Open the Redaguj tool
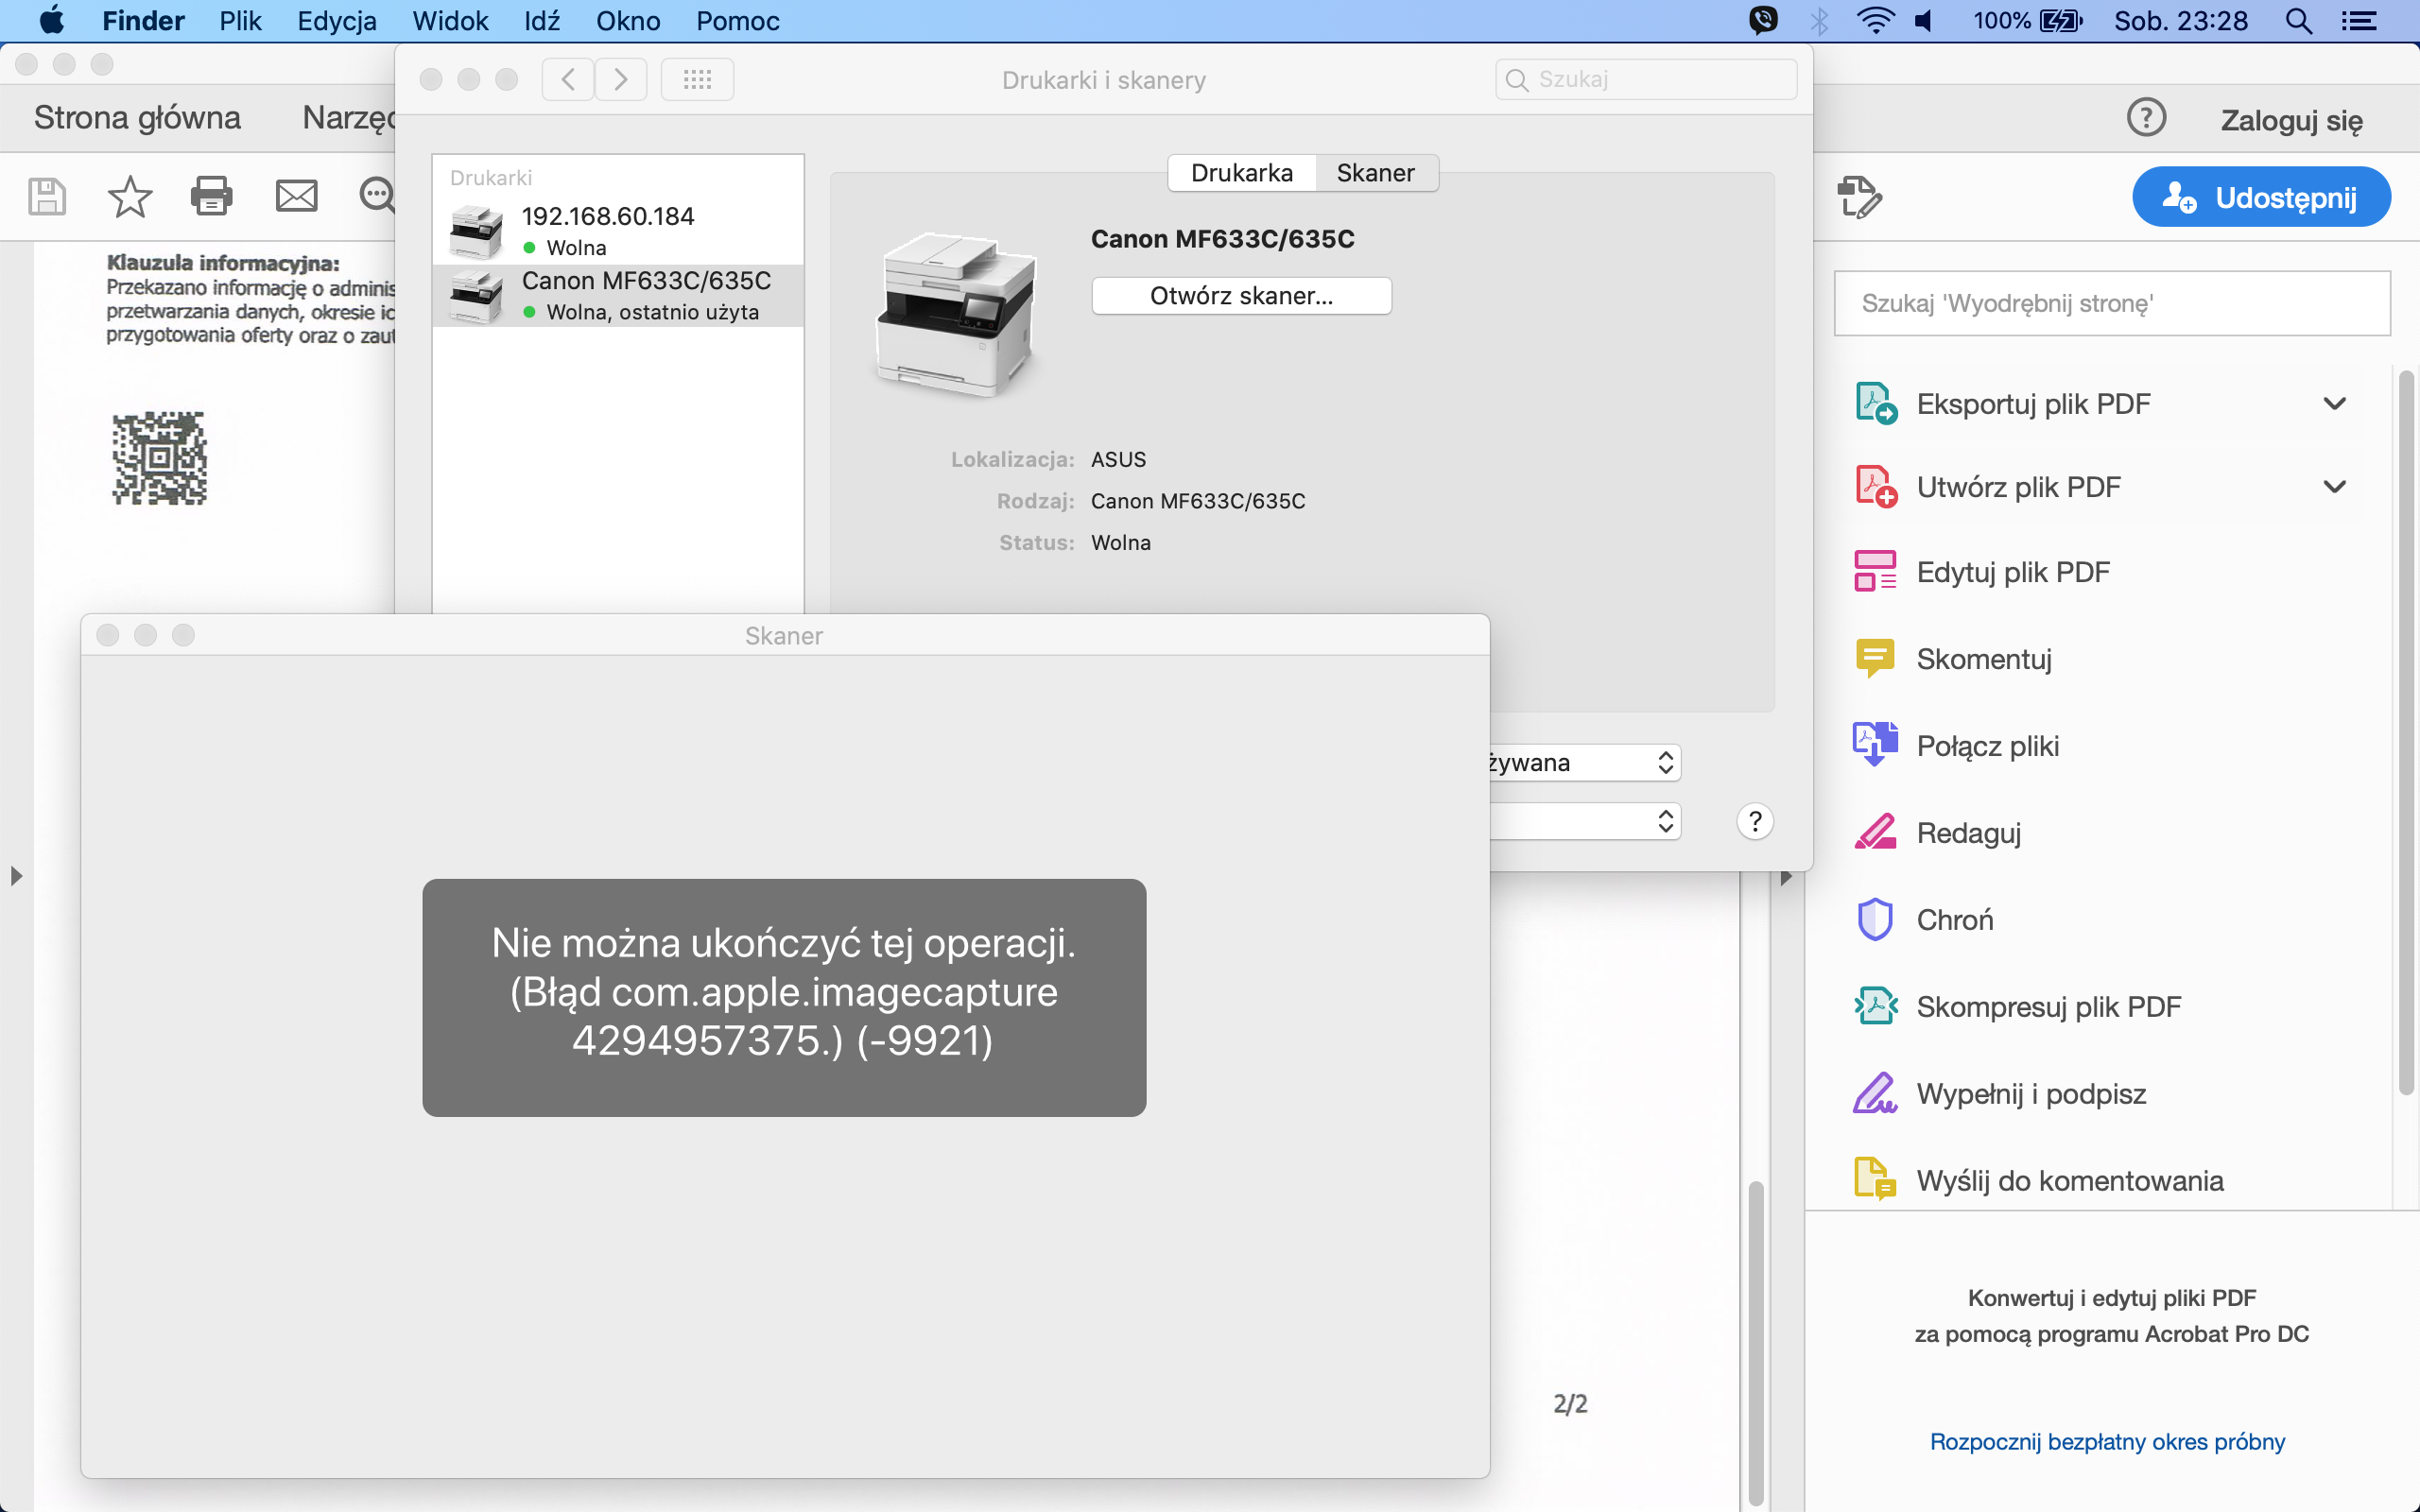Screen dimensions: 2420x1512 1968,833
